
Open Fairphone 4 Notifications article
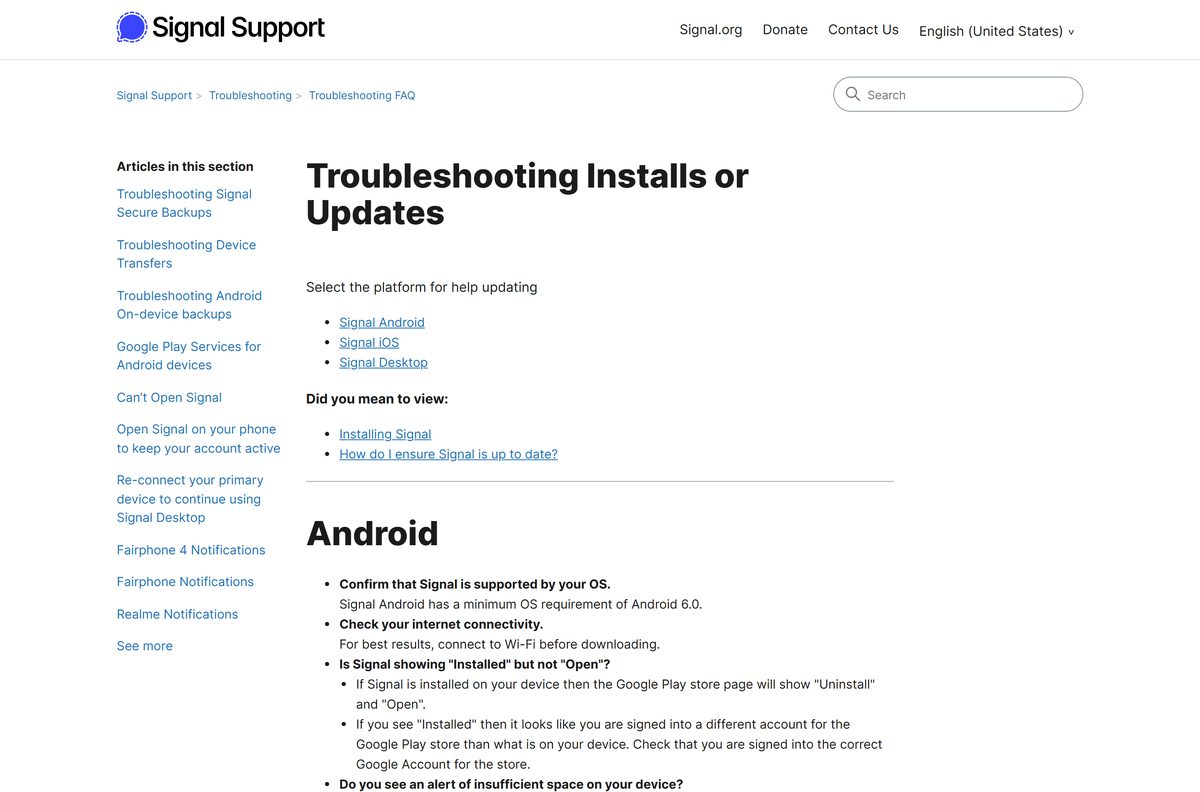coord(191,550)
